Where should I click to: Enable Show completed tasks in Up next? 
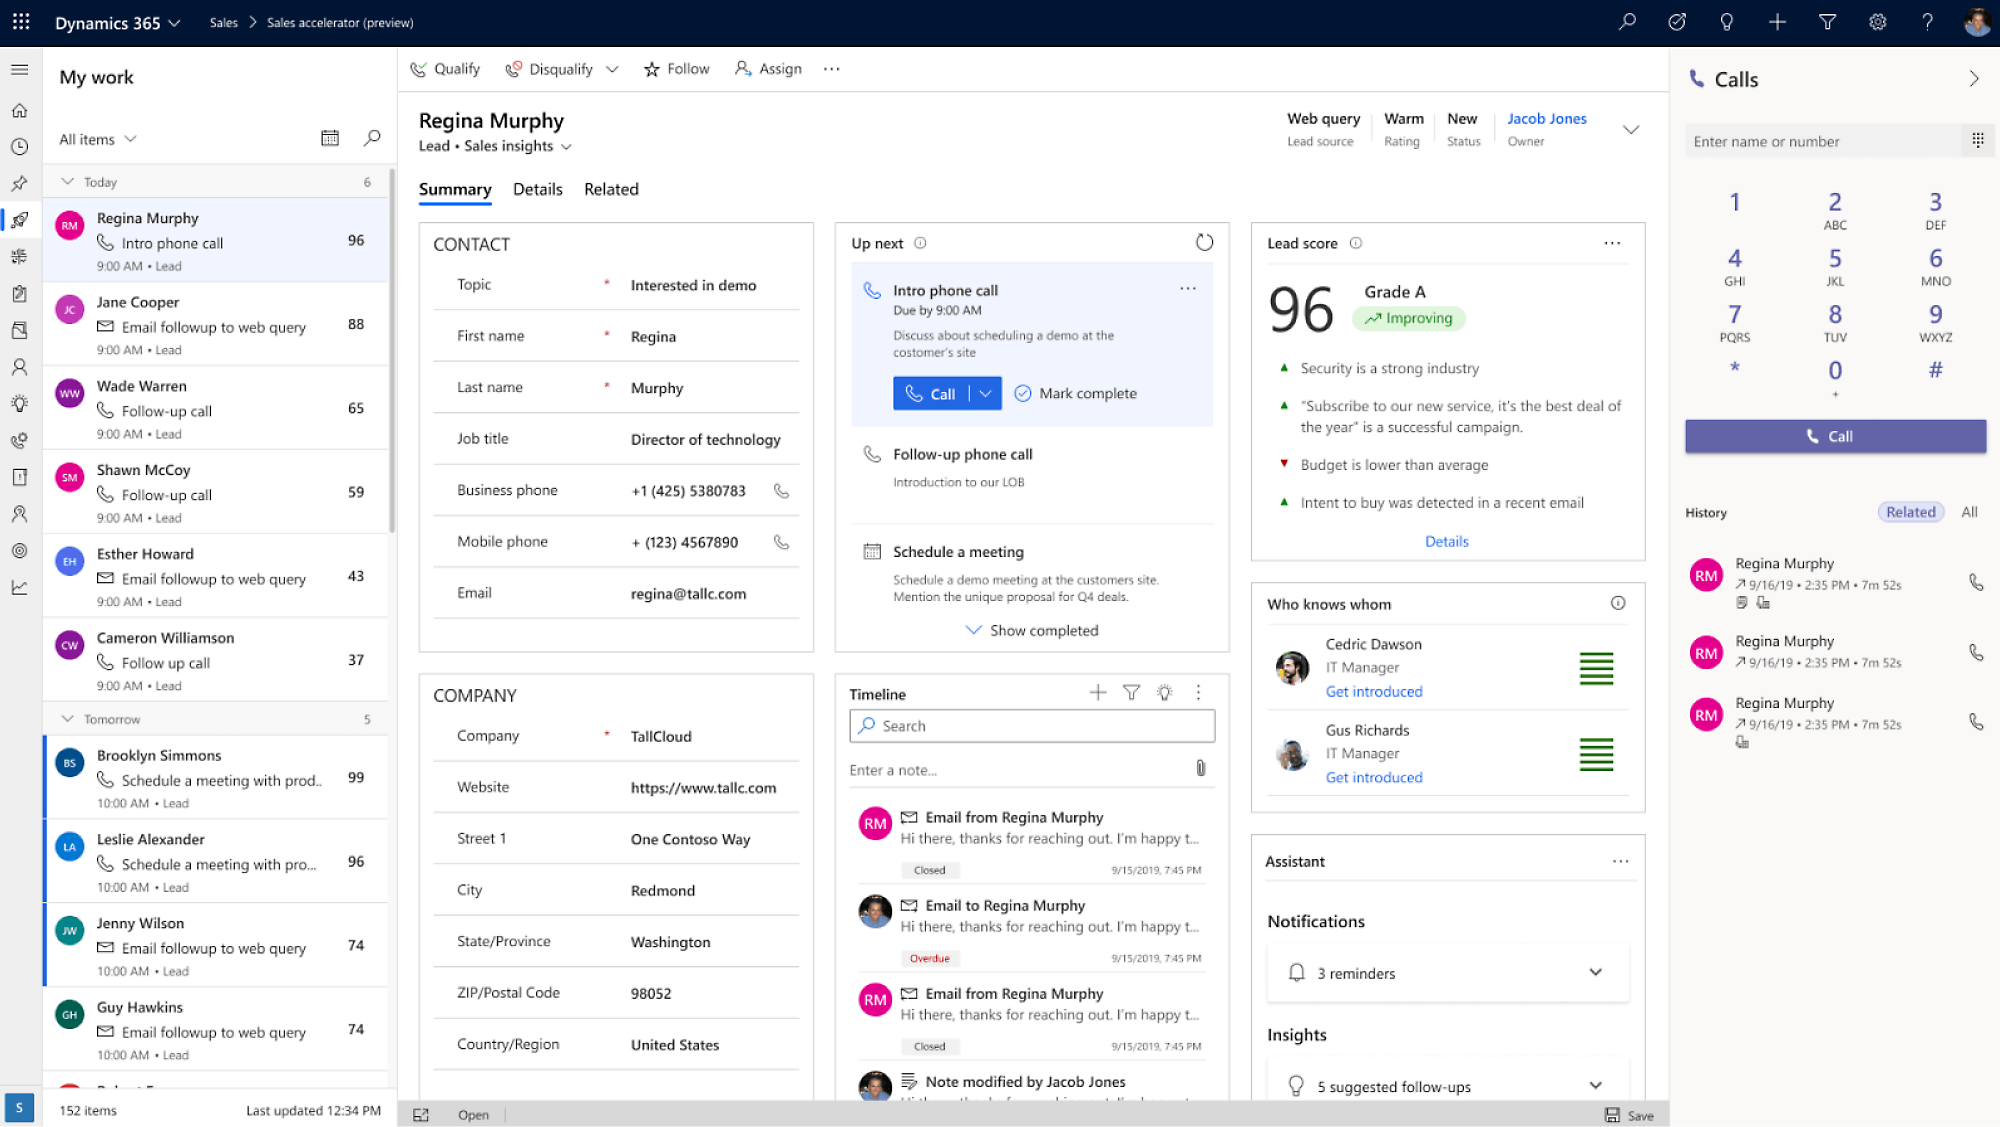point(1032,629)
